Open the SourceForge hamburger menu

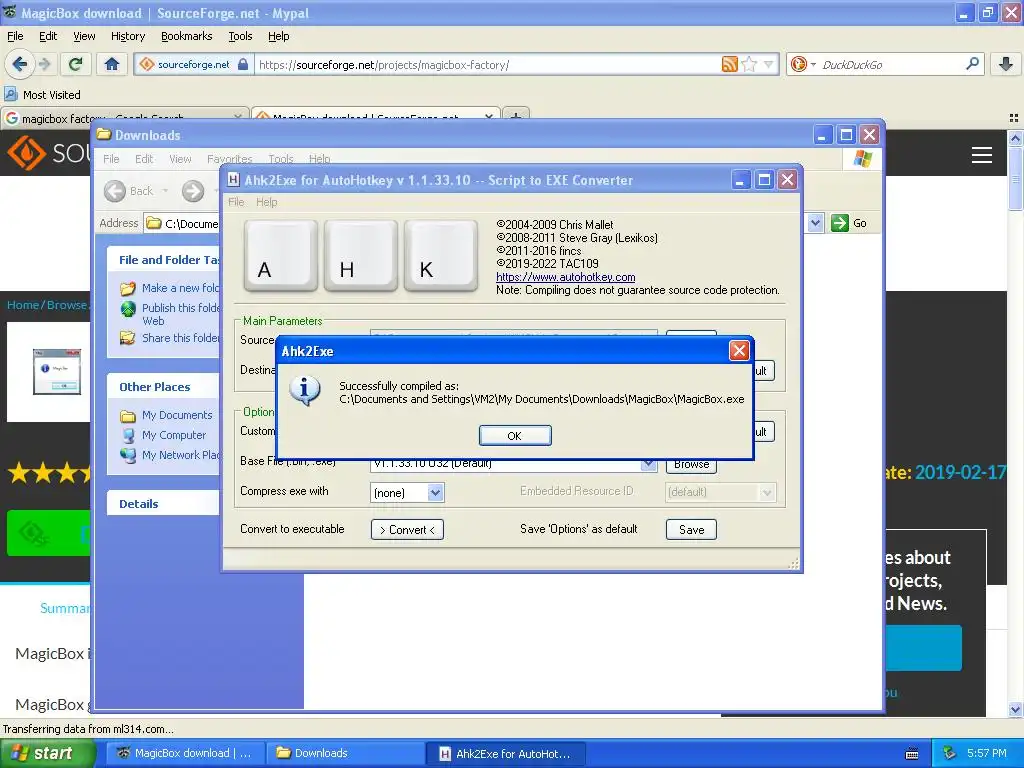click(982, 155)
